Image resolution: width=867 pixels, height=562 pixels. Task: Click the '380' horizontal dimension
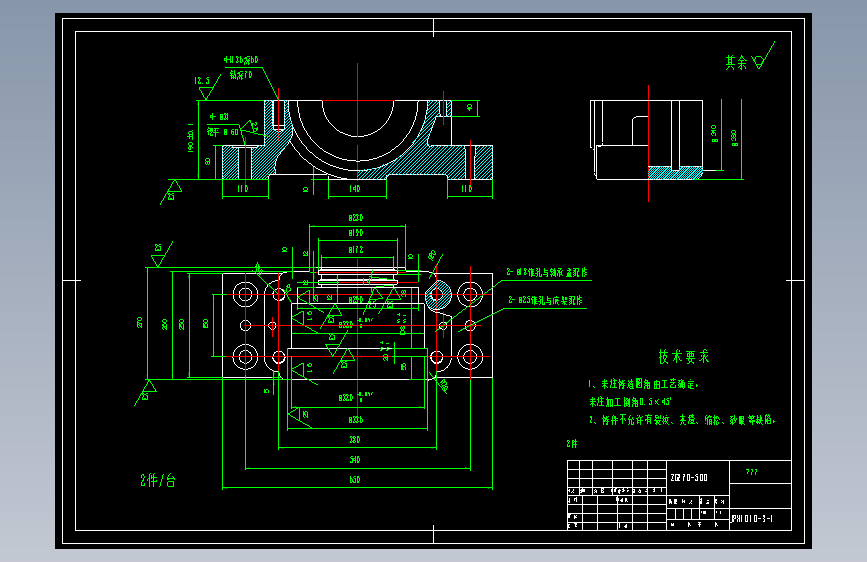point(355,440)
